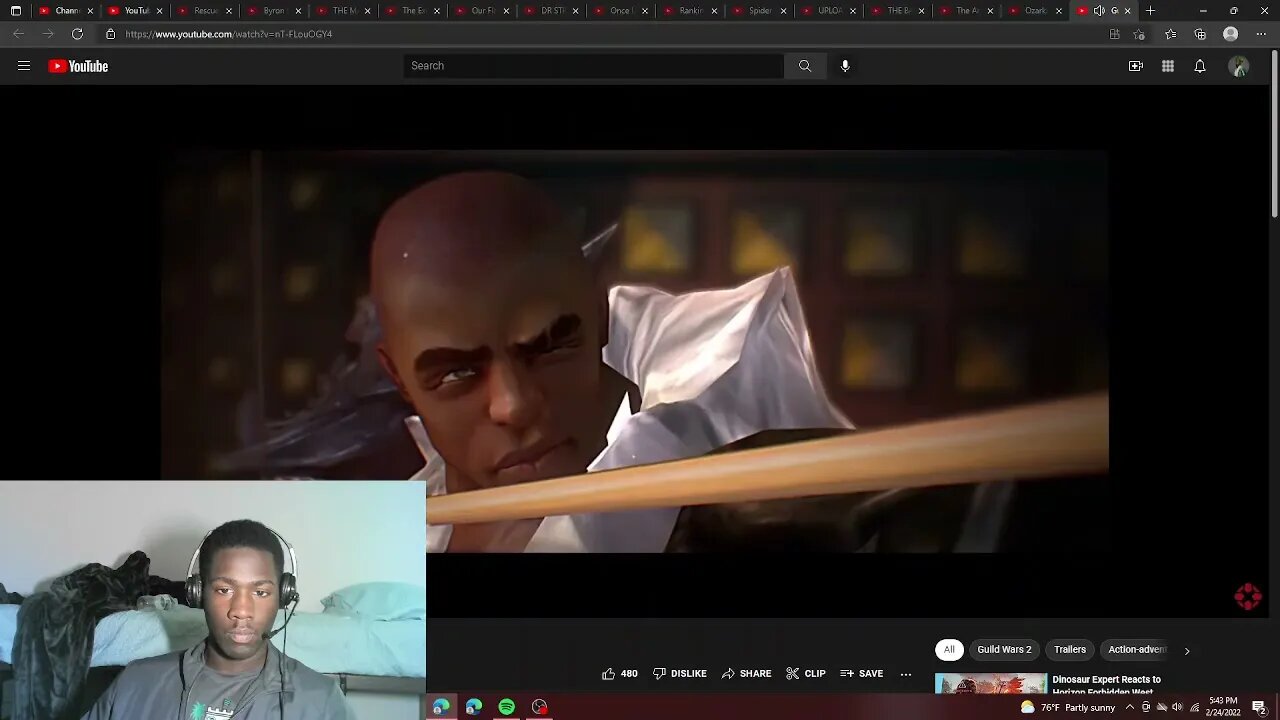The width and height of the screenshot is (1280, 720).
Task: Show hidden system tray icons
Action: (1130, 707)
